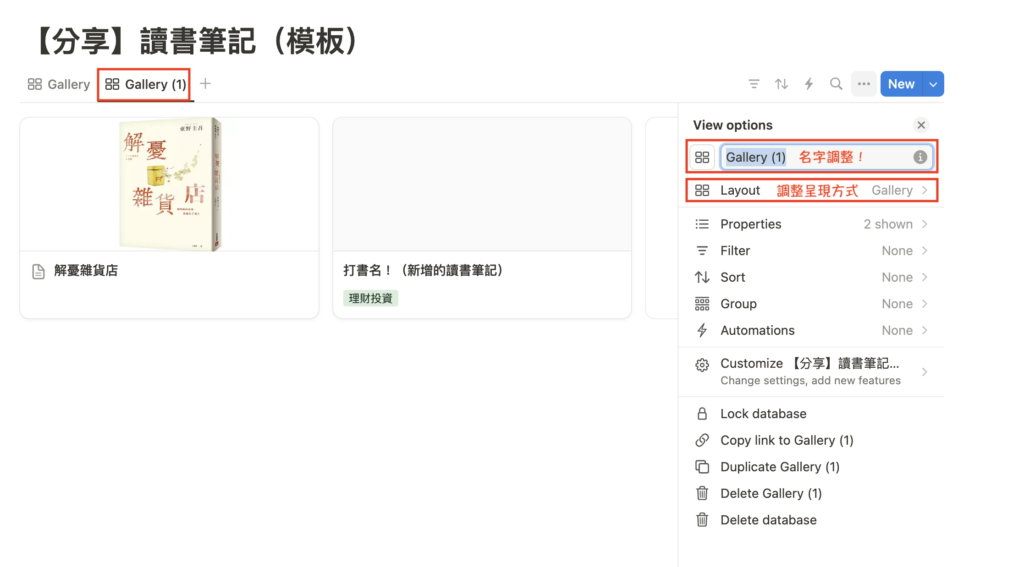Expand the Layout option row
The image size is (1024, 567).
tap(811, 190)
